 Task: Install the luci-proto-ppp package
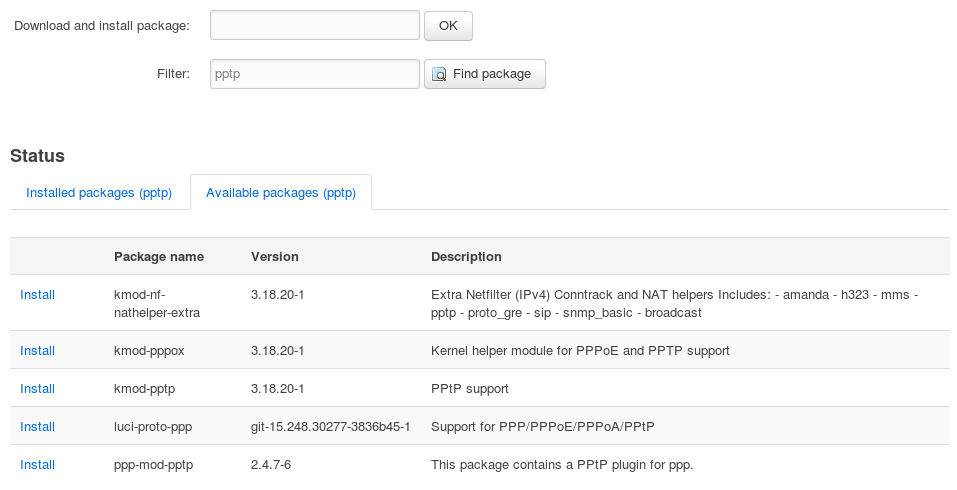[37, 427]
